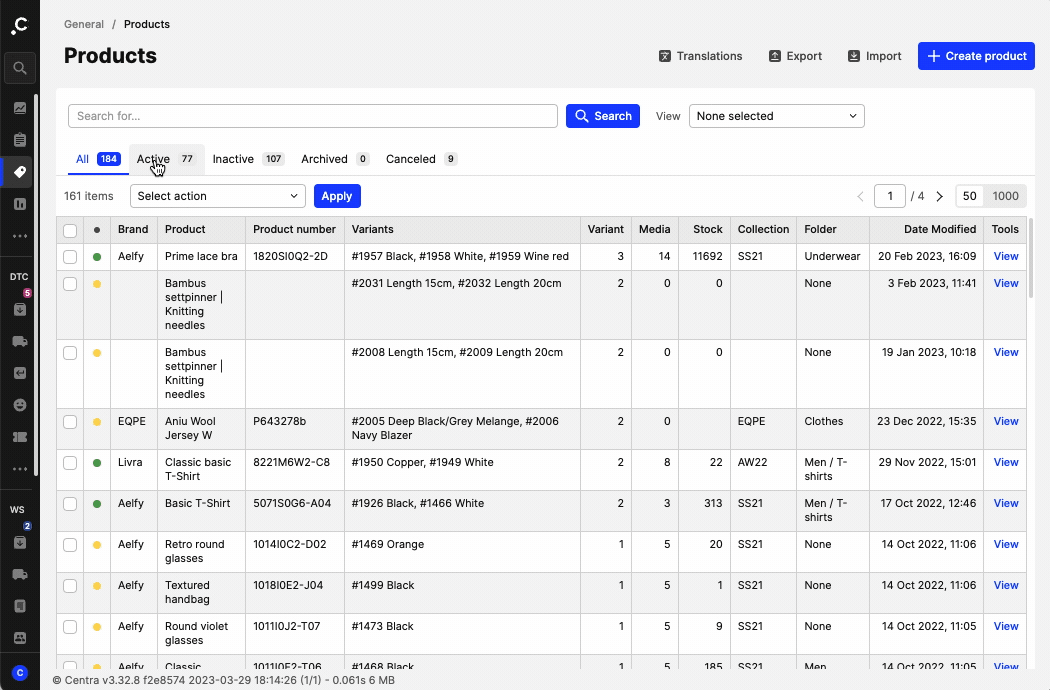Open View link for Classic basic T-Shirt
Image resolution: width=1050 pixels, height=690 pixels.
pos(1005,463)
